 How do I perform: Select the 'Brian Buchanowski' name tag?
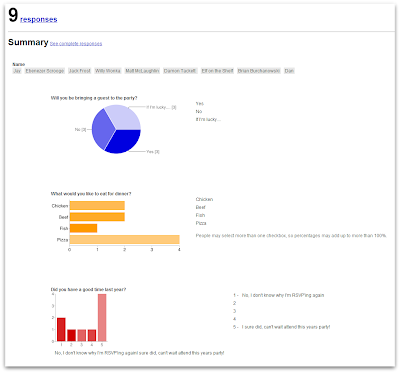coord(259,71)
